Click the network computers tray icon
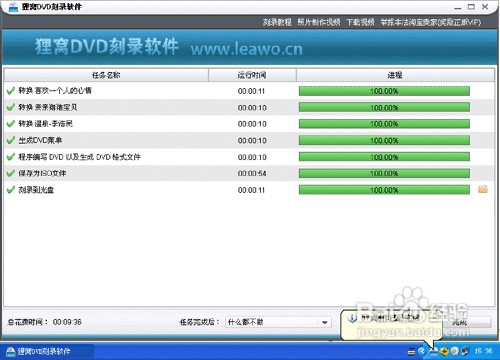500x360 pixels. 465,351
